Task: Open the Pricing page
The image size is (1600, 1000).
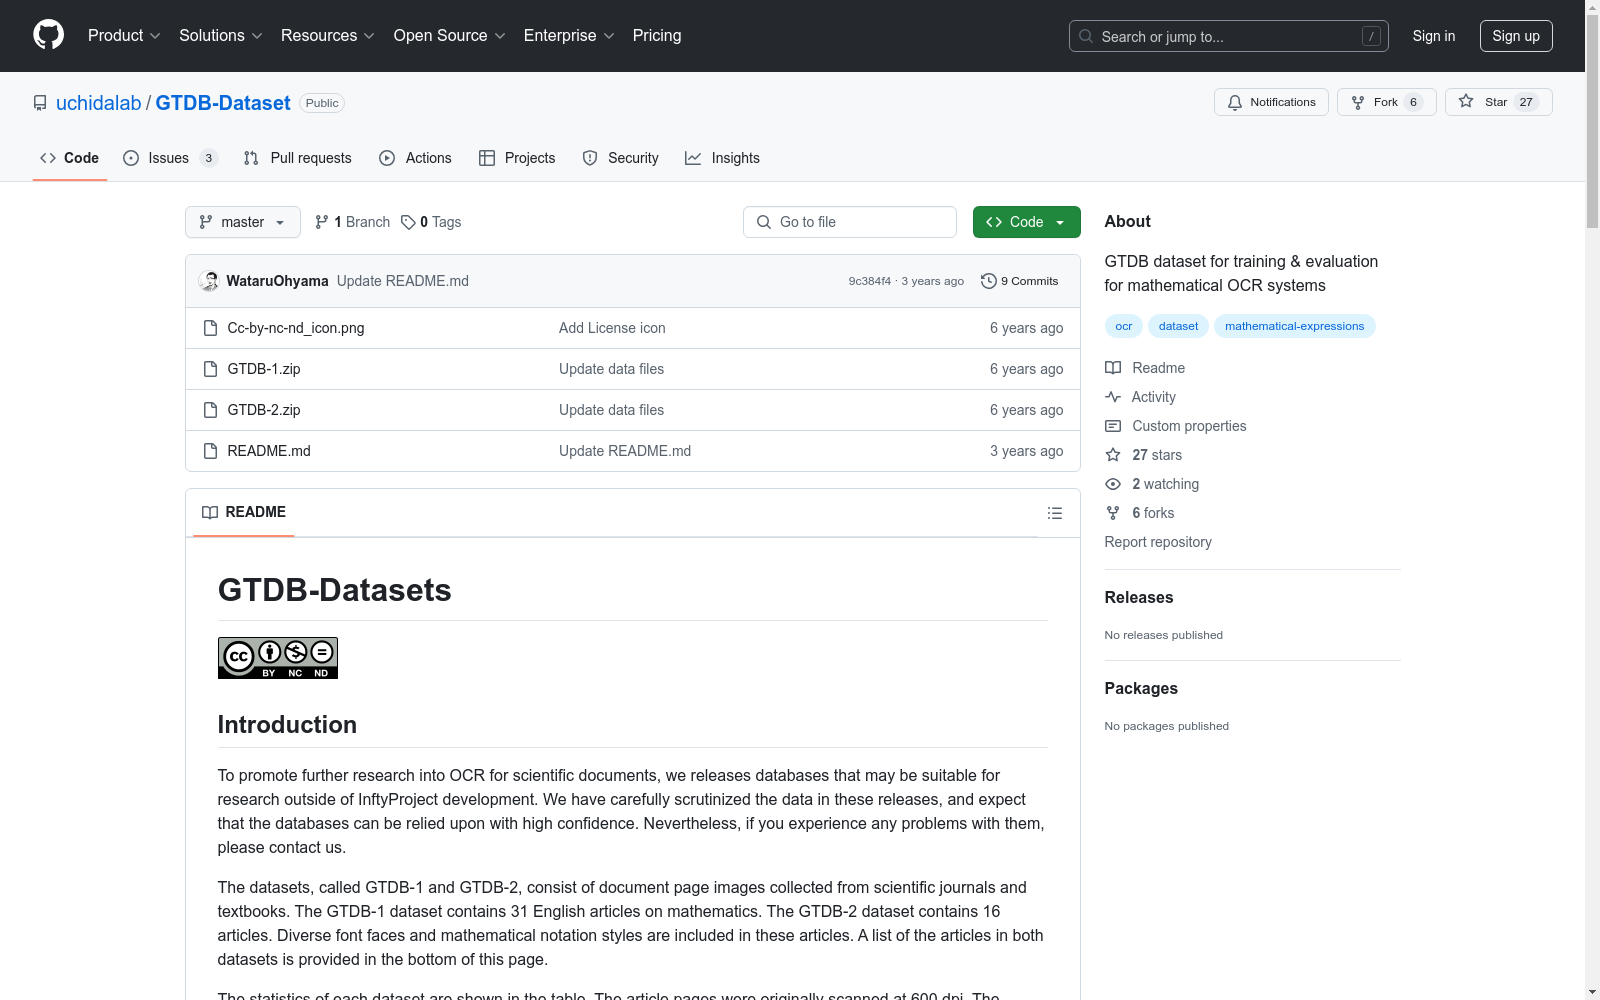Action: click(657, 36)
